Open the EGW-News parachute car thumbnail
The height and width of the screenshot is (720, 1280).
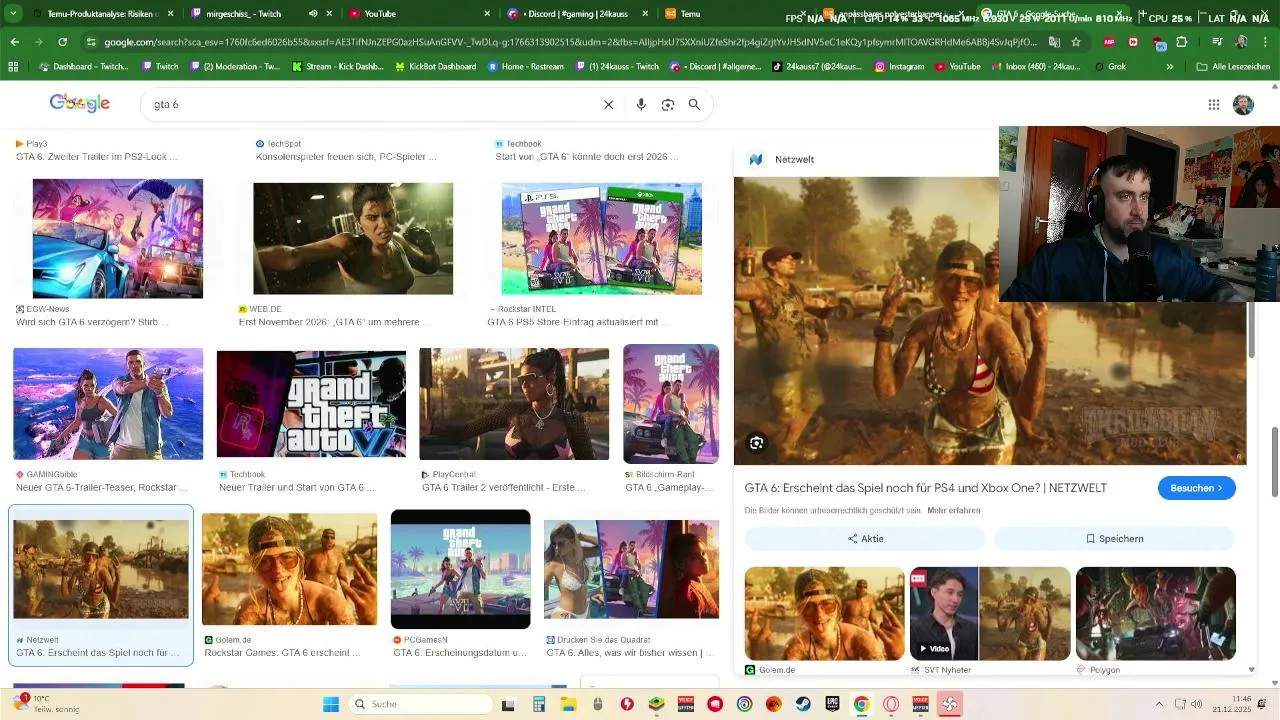tap(118, 239)
